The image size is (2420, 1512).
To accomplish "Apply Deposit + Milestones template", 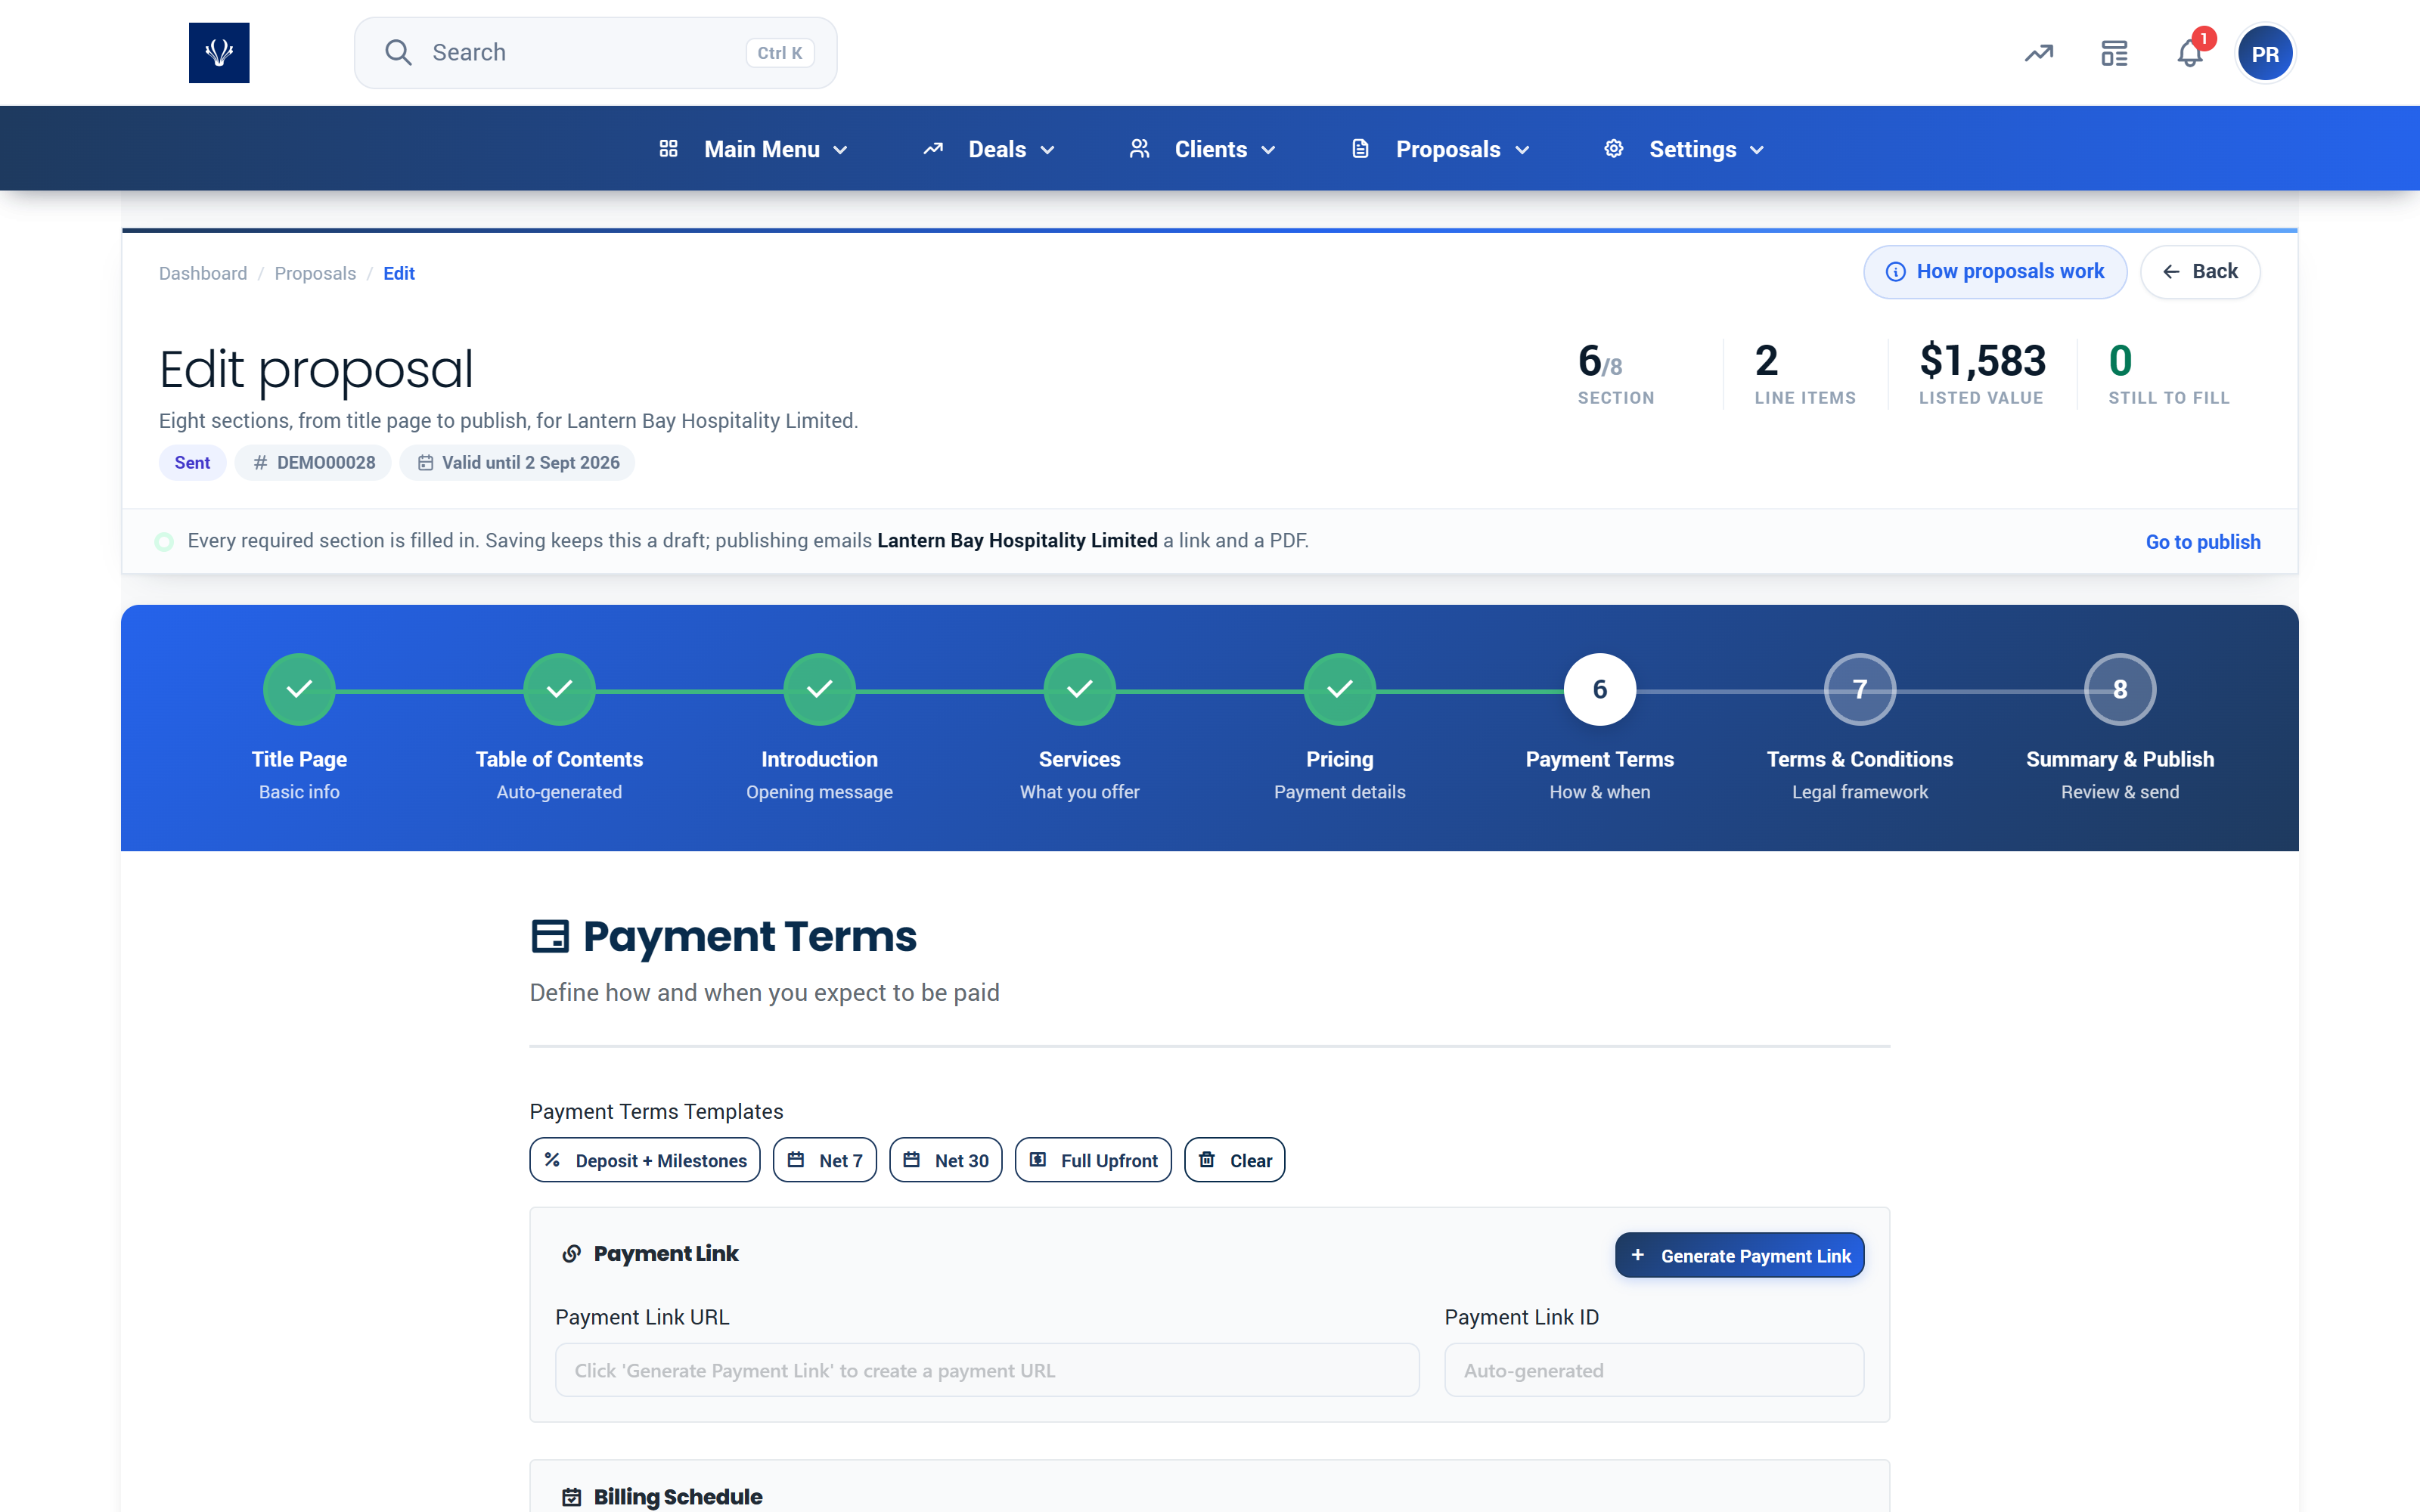I will point(645,1160).
